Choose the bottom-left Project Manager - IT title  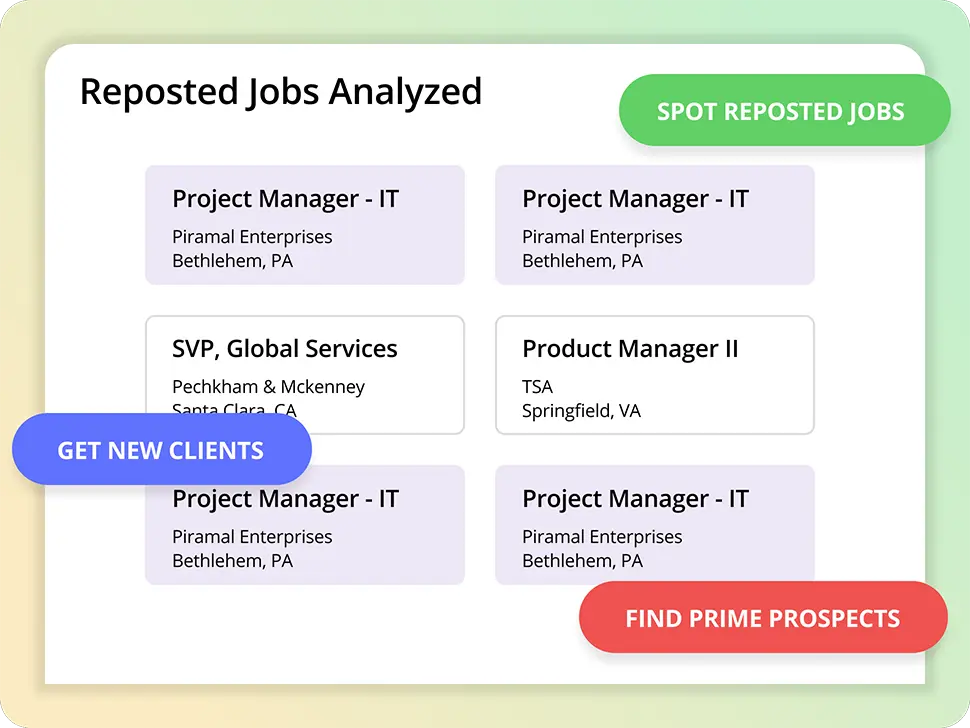coord(285,499)
